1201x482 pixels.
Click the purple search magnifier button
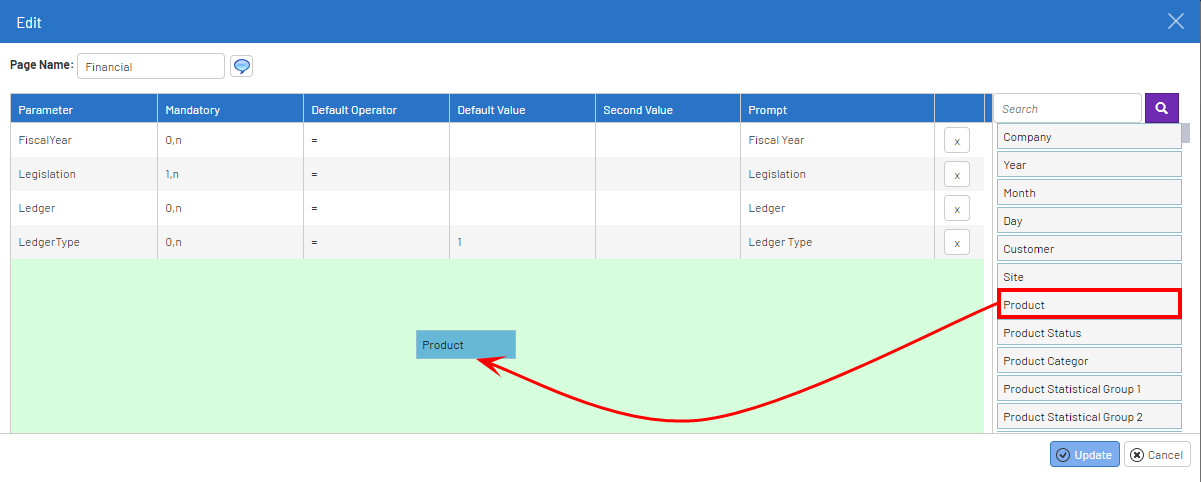point(1161,108)
